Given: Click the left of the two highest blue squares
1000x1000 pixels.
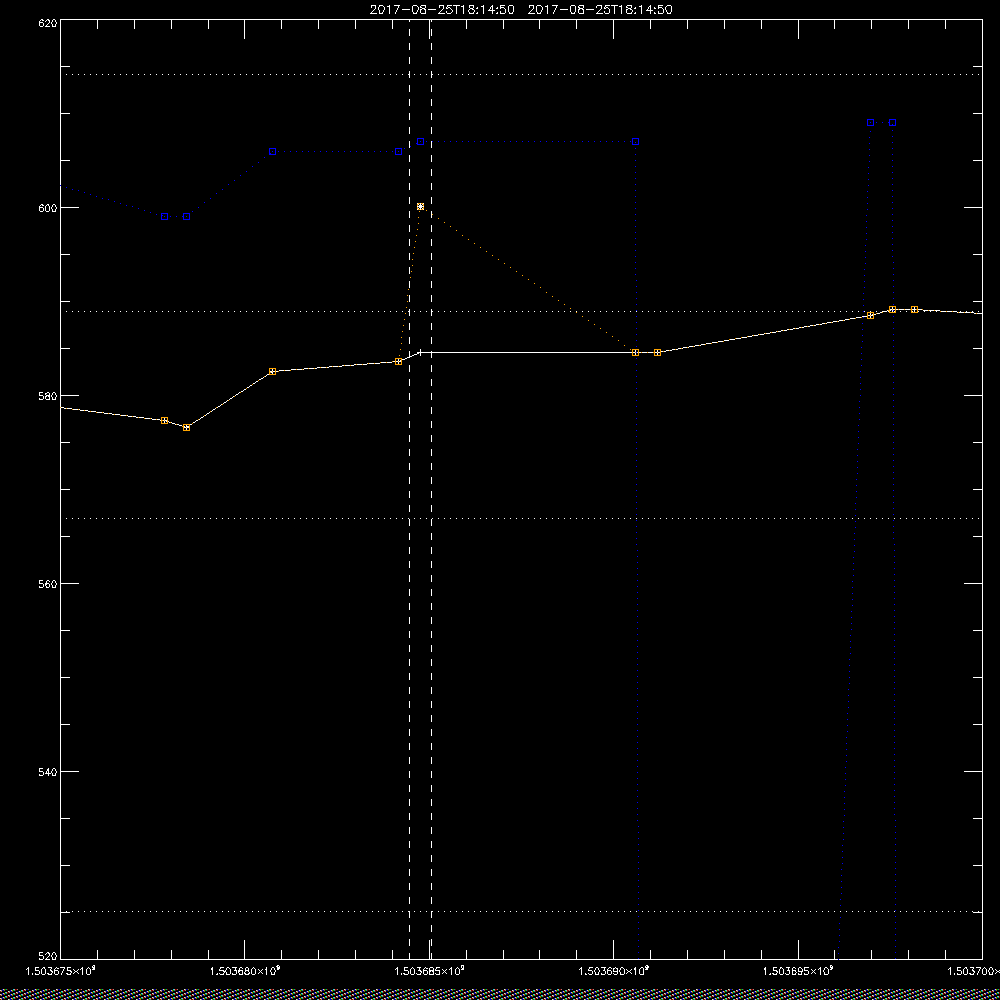Looking at the screenshot, I should pos(871,122).
